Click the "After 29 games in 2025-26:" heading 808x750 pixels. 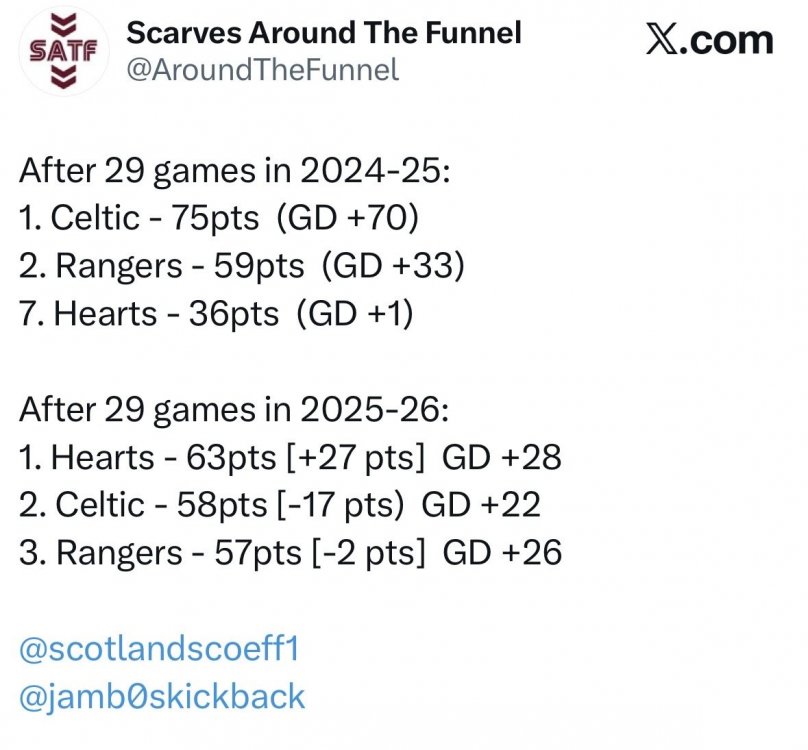pyautogui.click(x=236, y=410)
